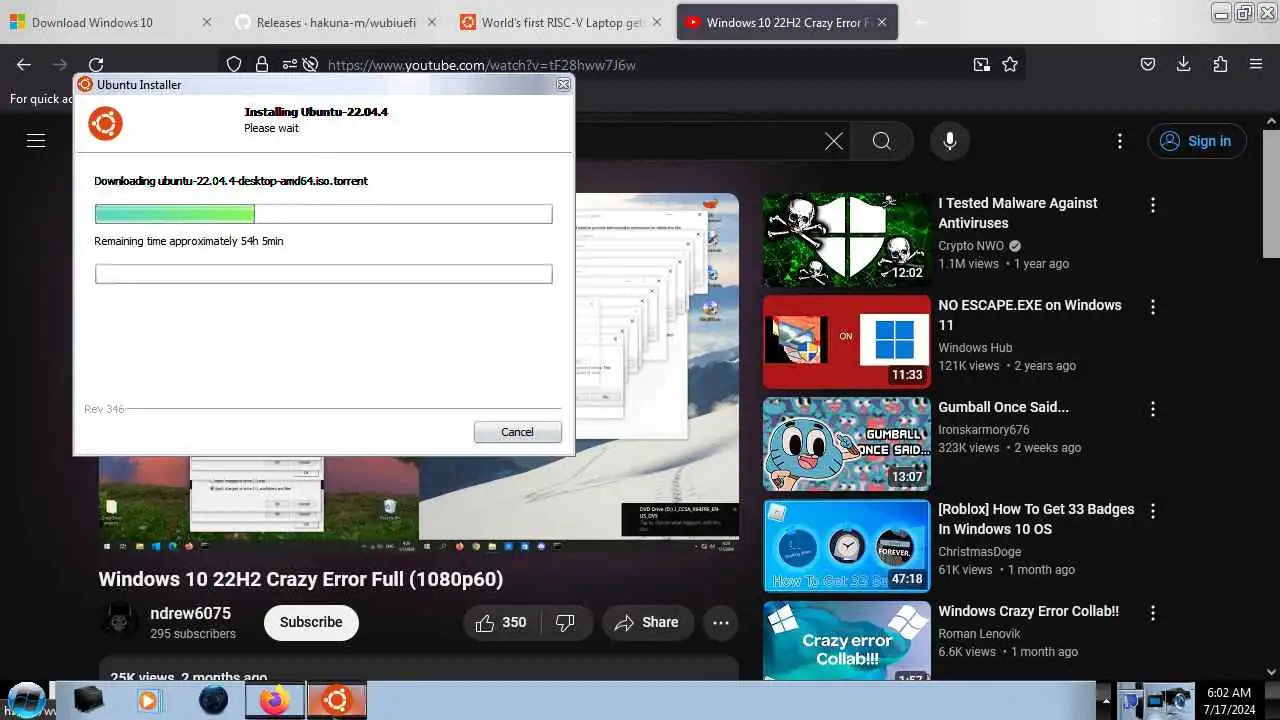The width and height of the screenshot is (1280, 720).
Task: Open Firefox from the taskbar
Action: [x=274, y=700]
